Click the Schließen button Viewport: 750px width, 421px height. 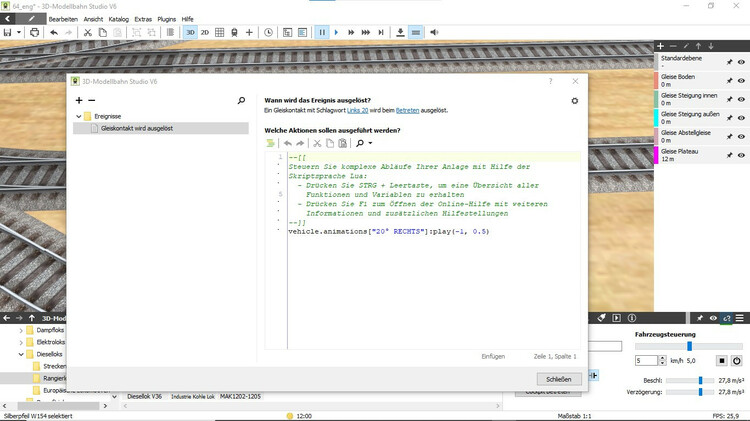coord(558,379)
